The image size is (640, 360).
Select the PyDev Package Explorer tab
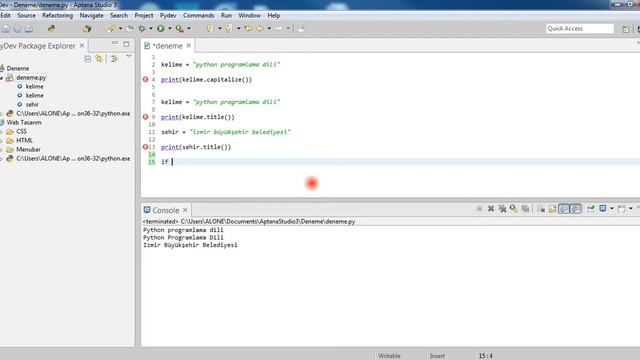(38, 46)
